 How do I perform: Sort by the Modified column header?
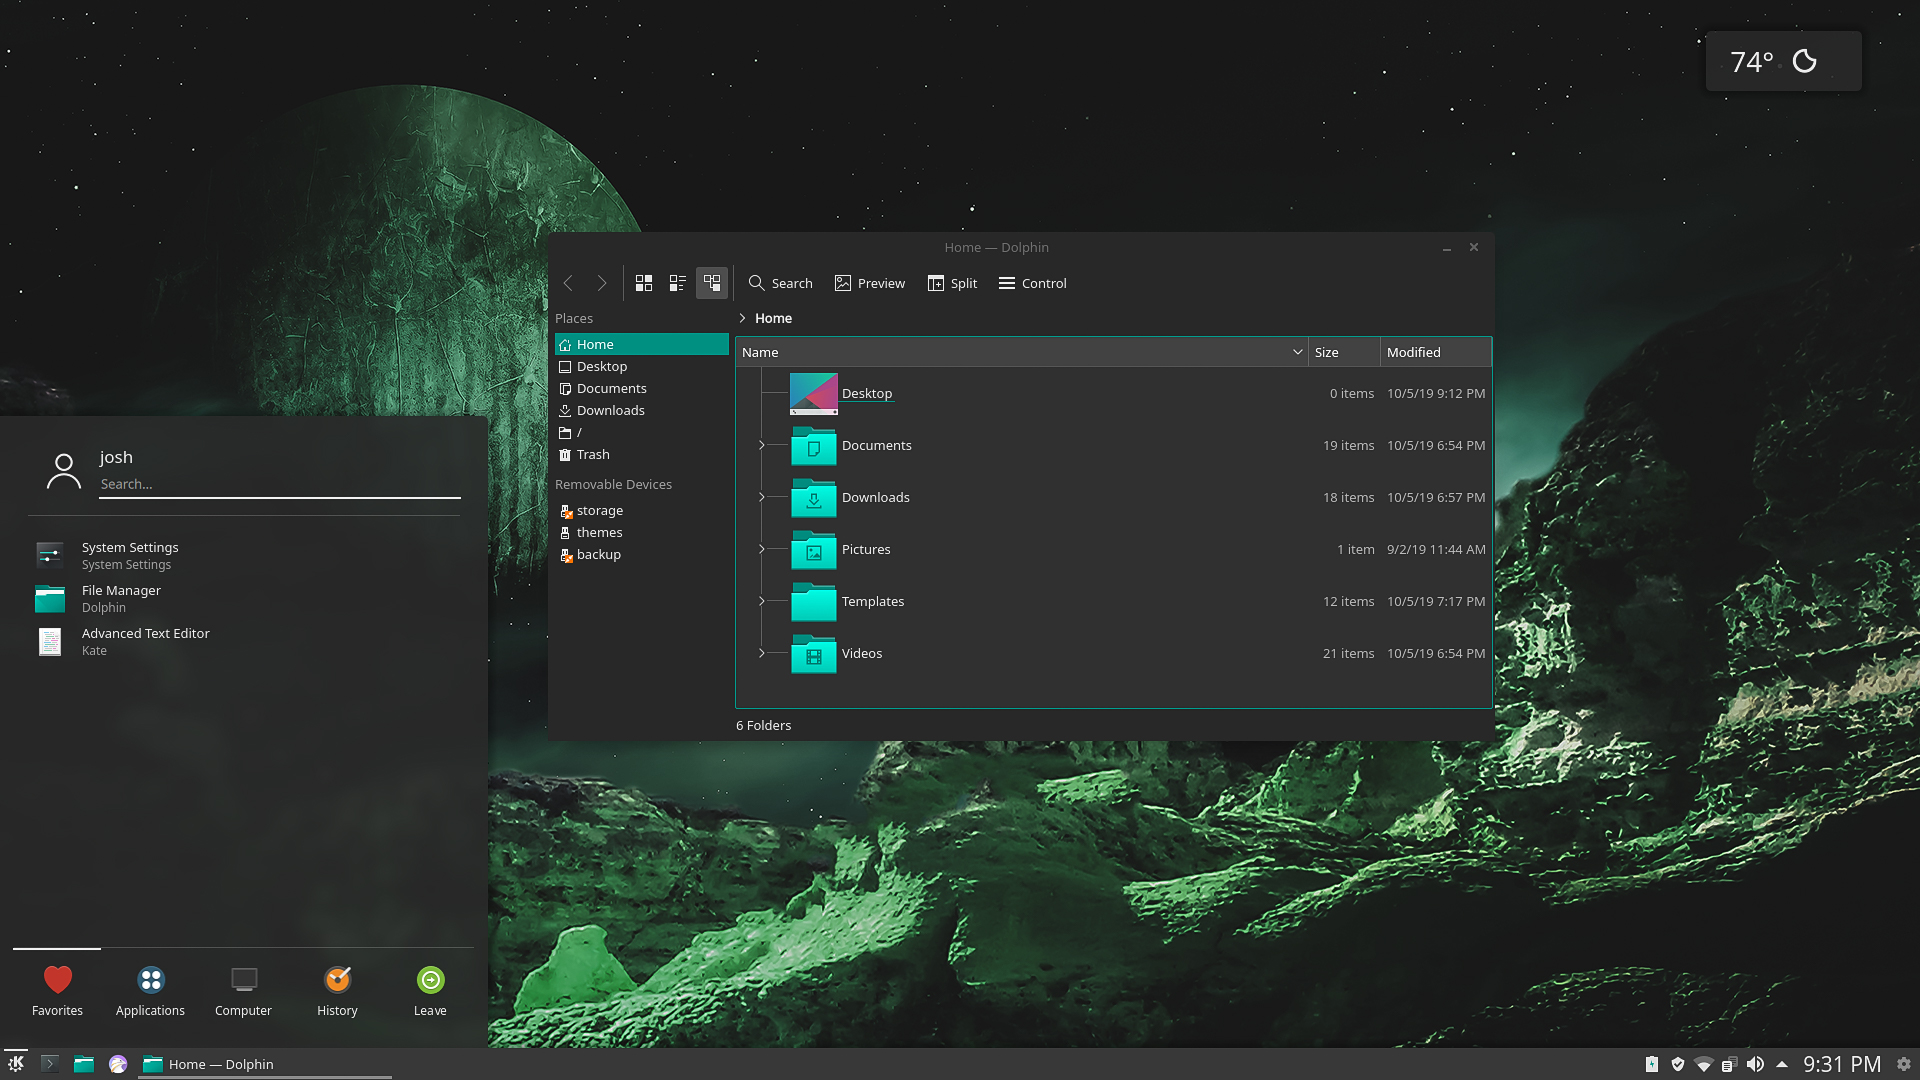coord(1436,352)
